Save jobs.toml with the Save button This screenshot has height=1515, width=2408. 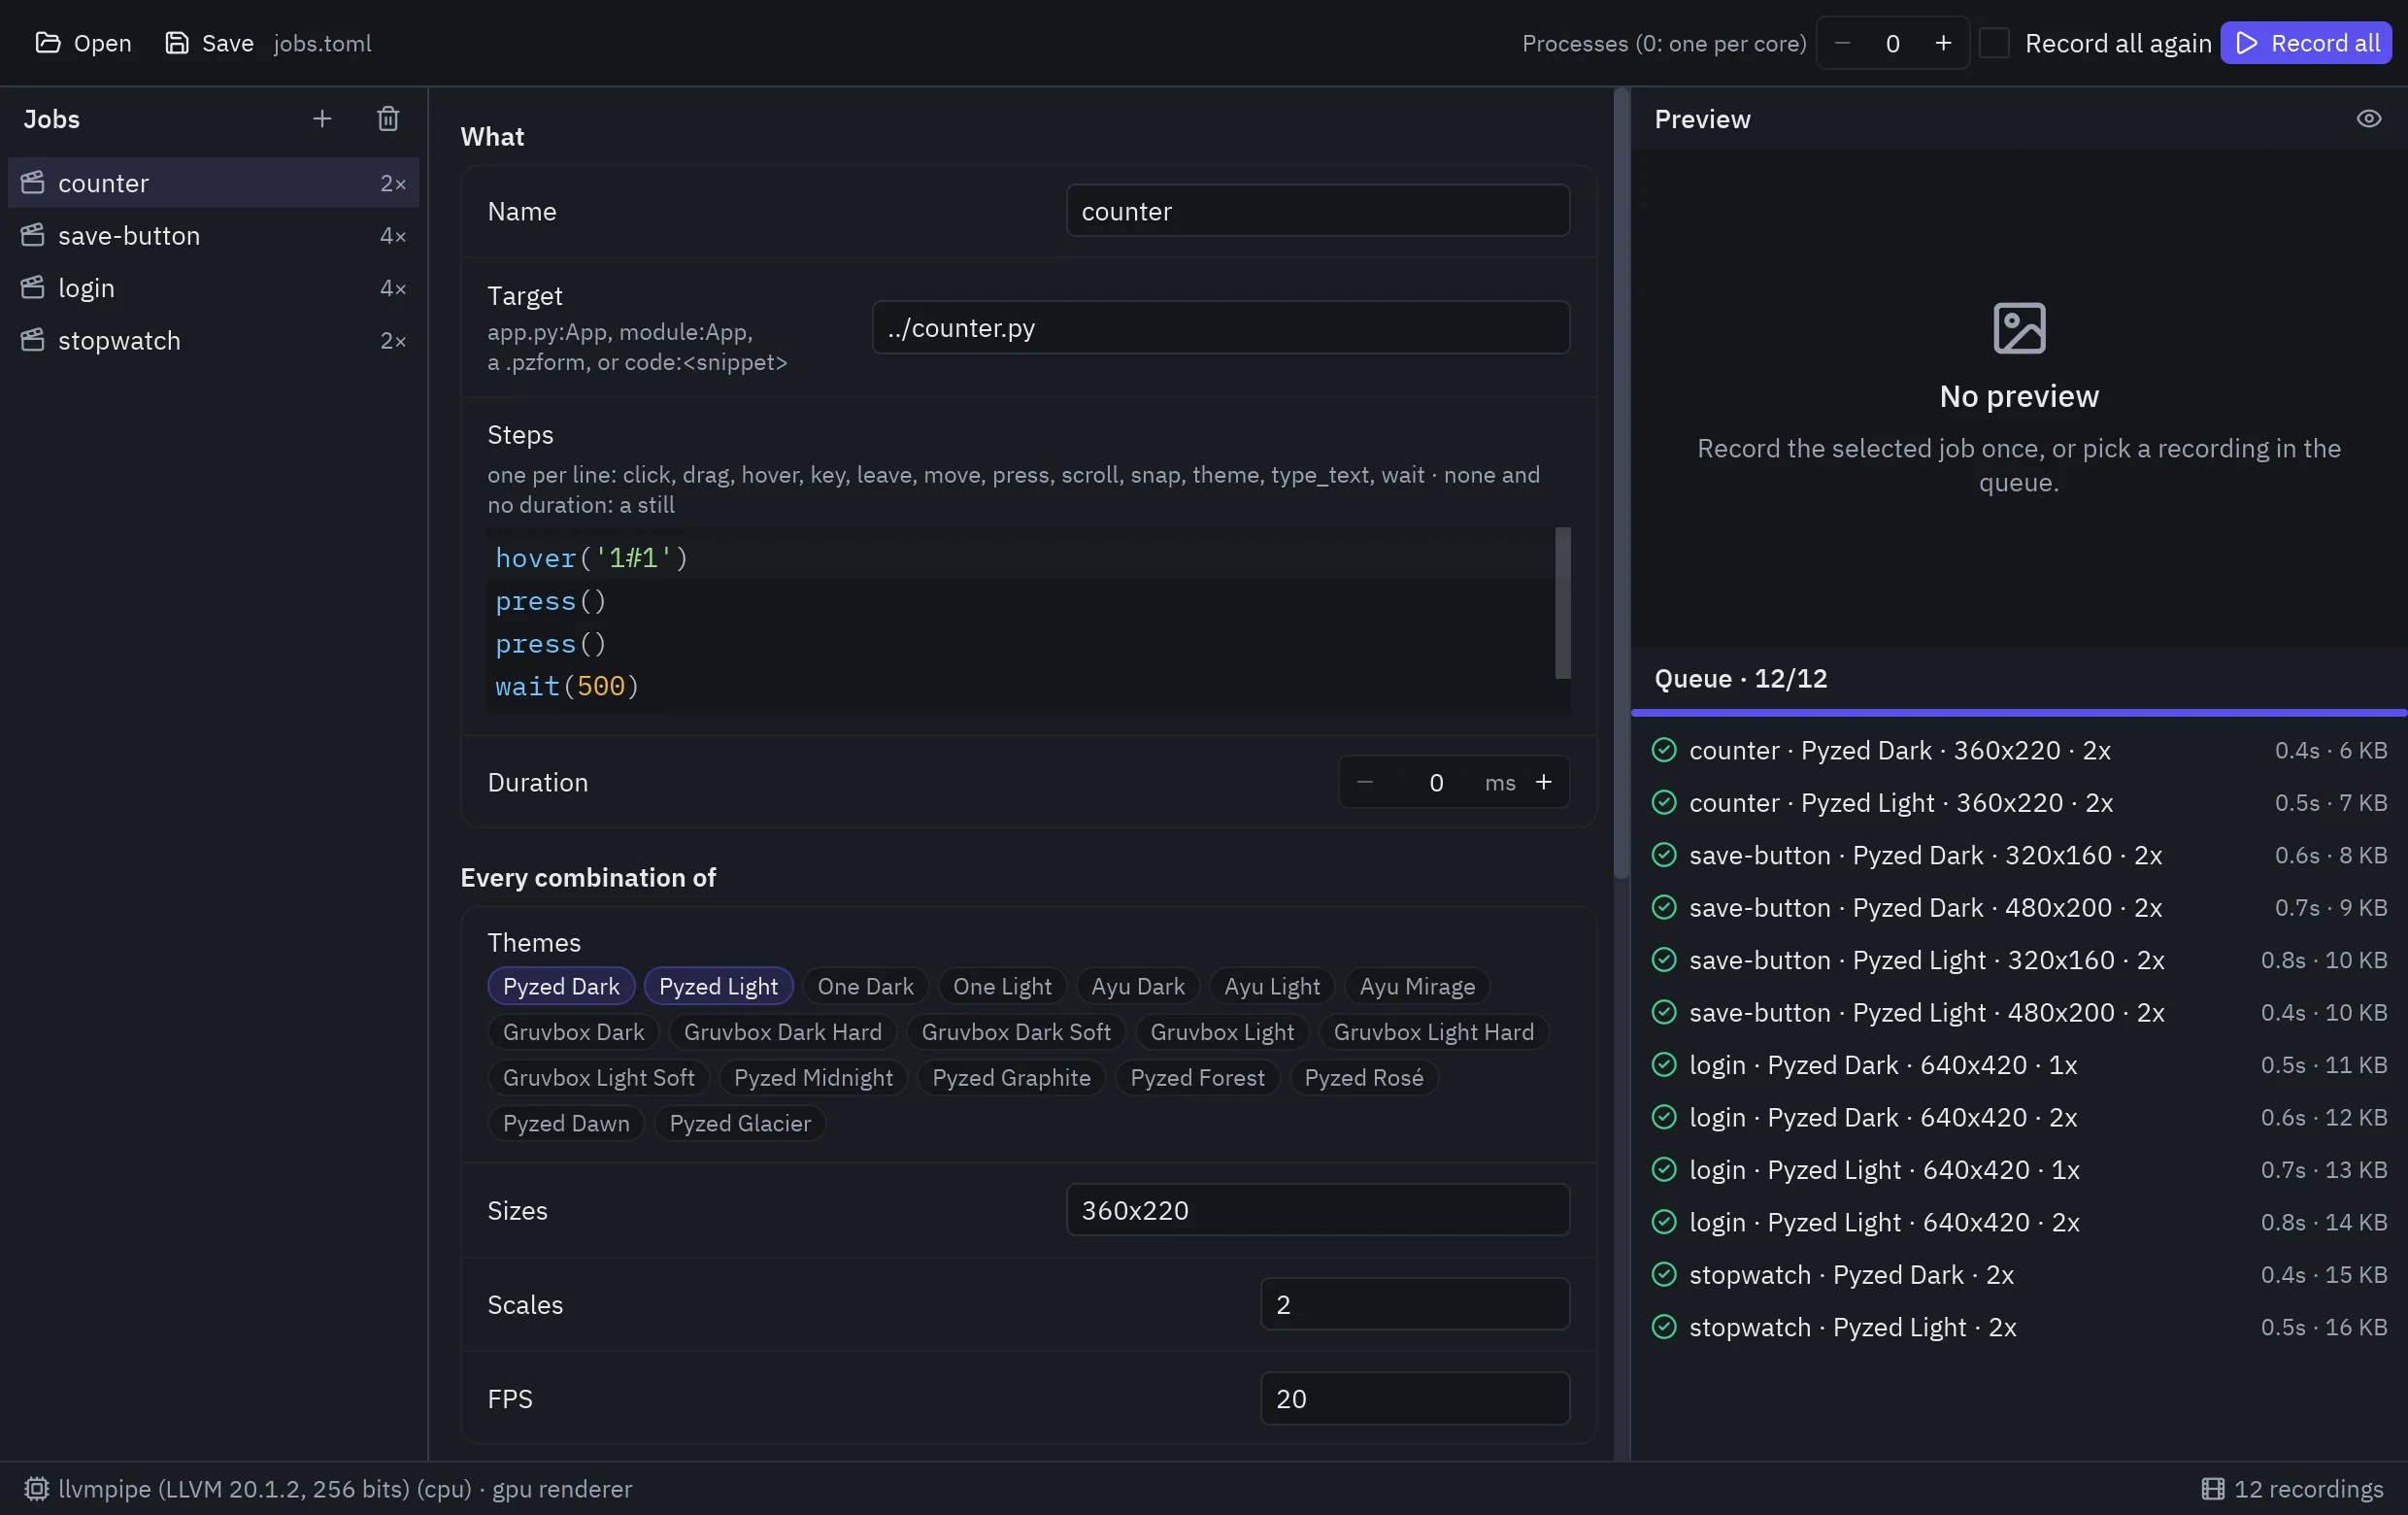point(209,43)
